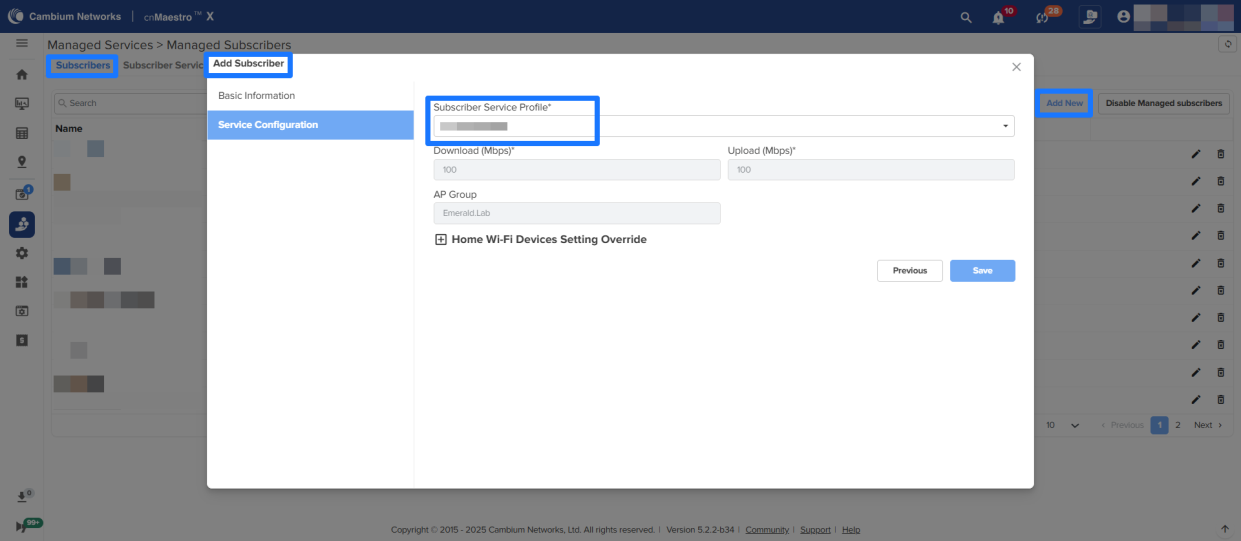Viewport: 1241px width, 541px height.
Task: Click the Save button
Action: [x=982, y=271]
